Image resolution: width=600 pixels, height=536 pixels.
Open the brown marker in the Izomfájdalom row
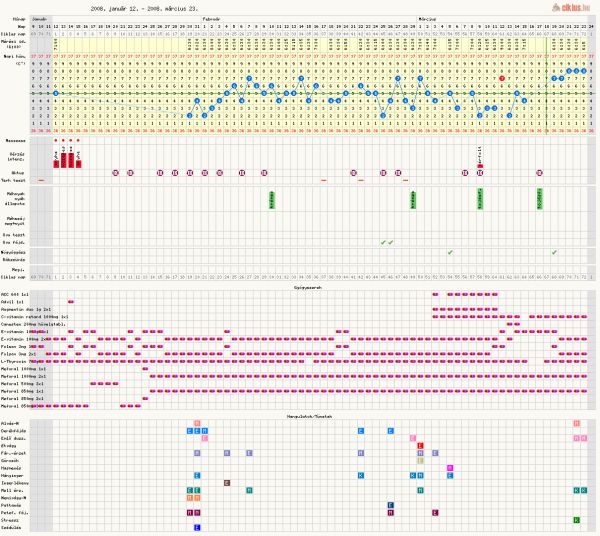[227, 482]
